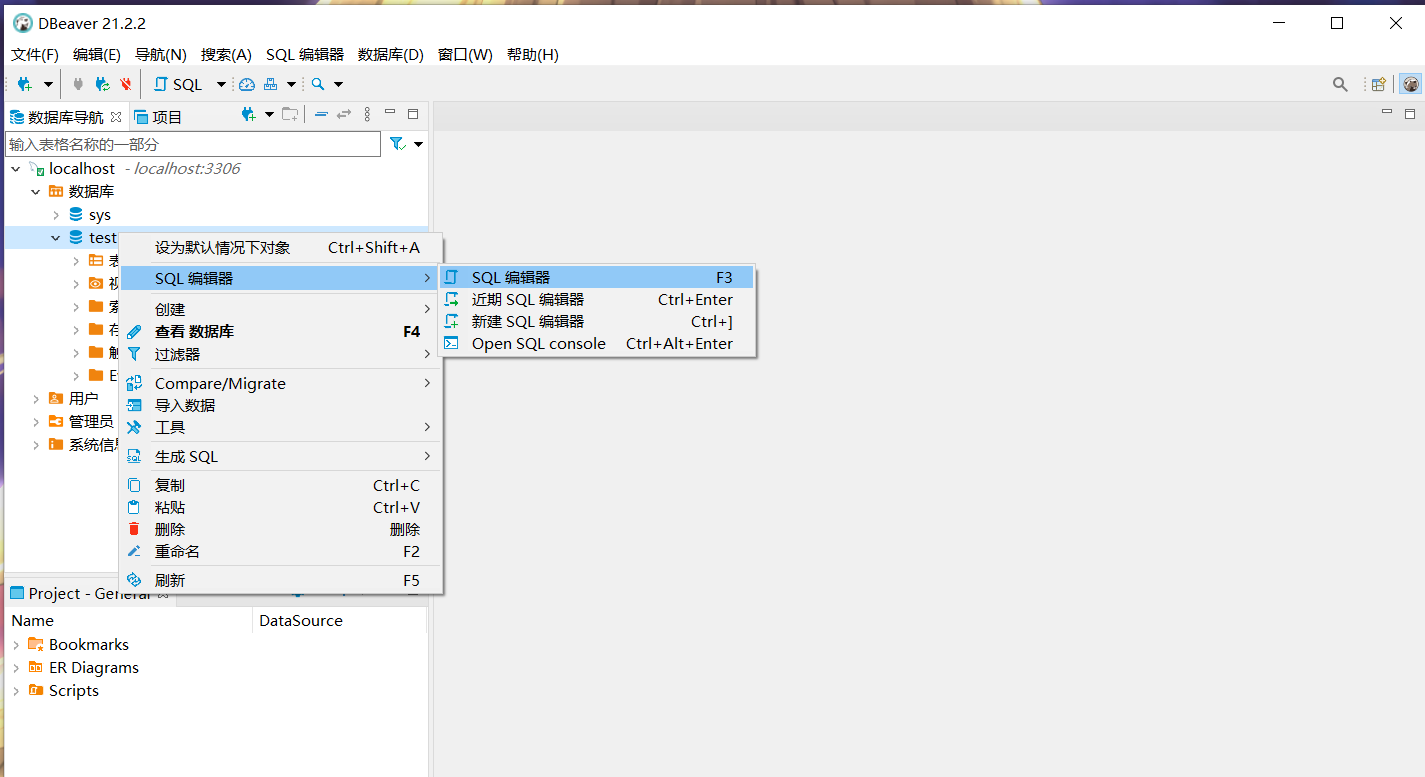Click the filter funnel icon beside search box
The width and height of the screenshot is (1425, 777).
[x=397, y=144]
